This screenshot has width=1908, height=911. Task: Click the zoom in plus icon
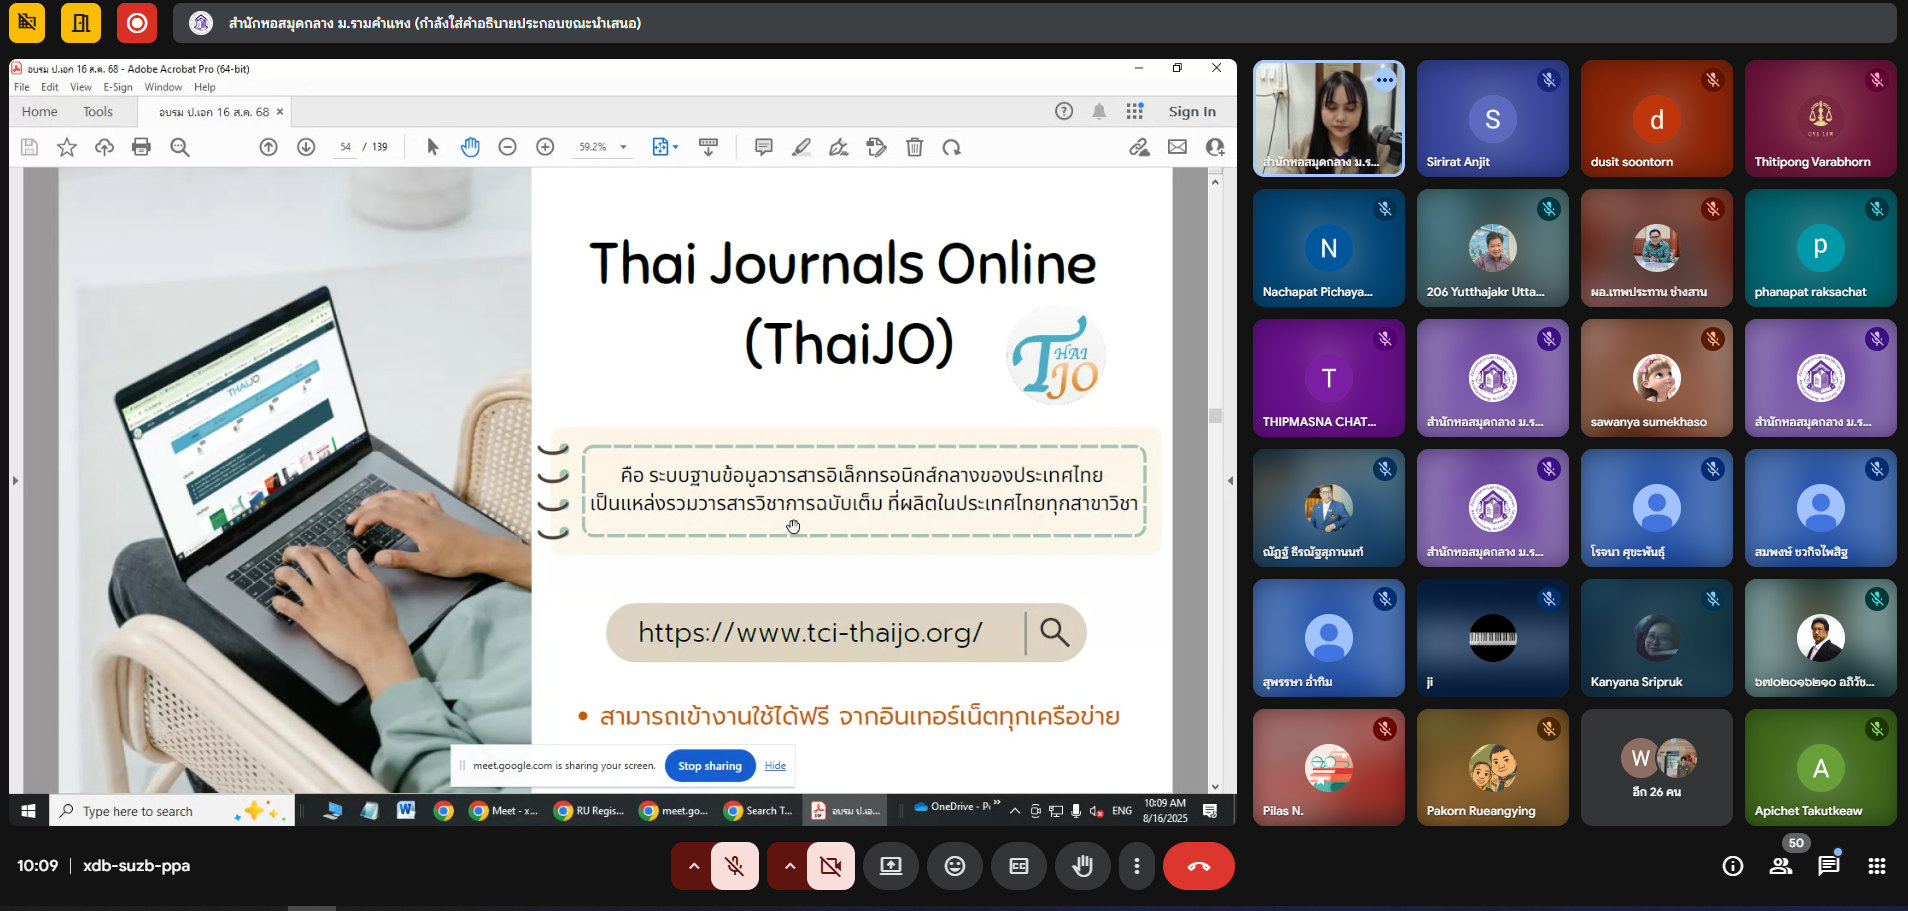[x=545, y=147]
